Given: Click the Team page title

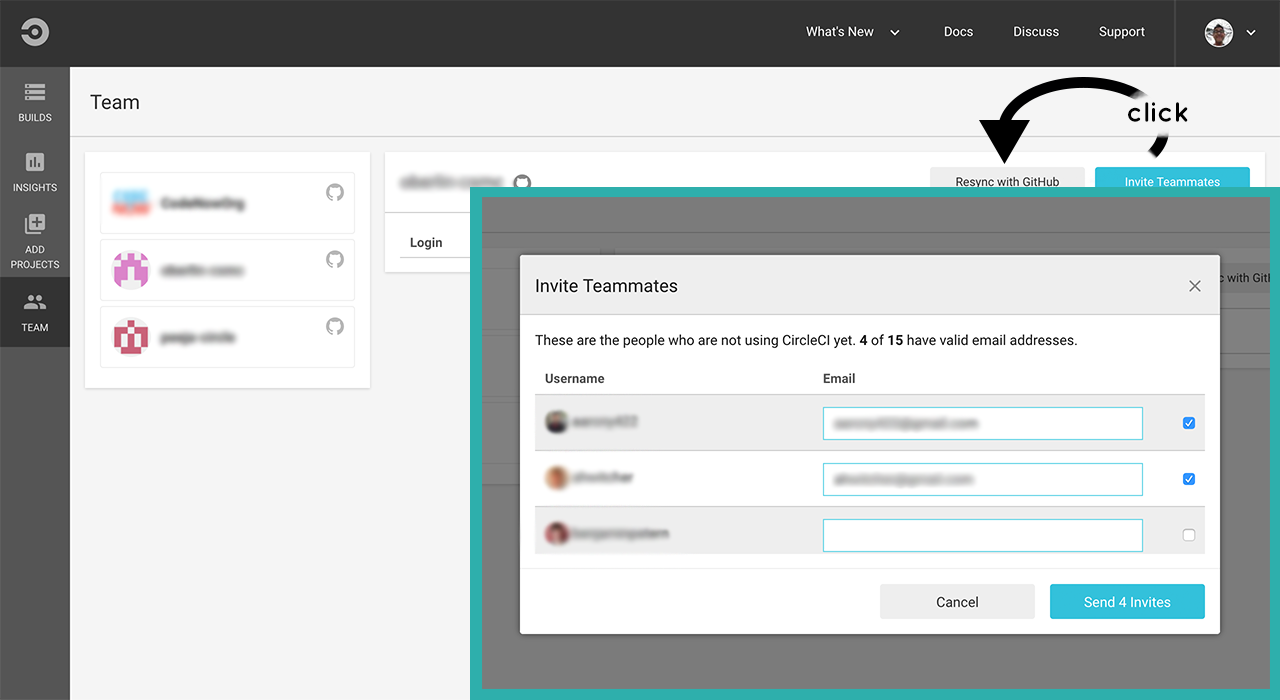Looking at the screenshot, I should click(x=115, y=102).
